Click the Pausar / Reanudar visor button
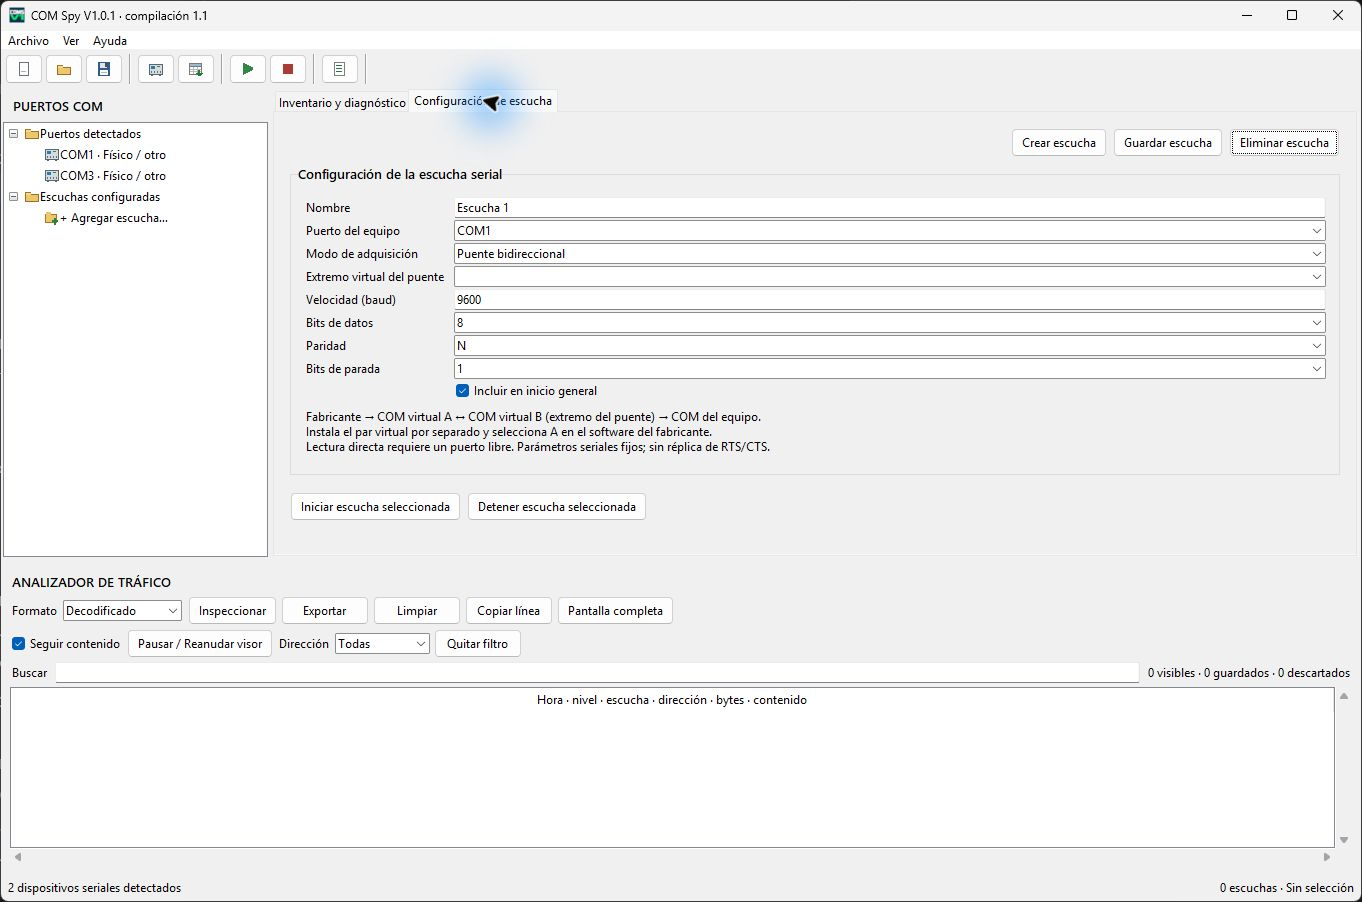 point(200,644)
